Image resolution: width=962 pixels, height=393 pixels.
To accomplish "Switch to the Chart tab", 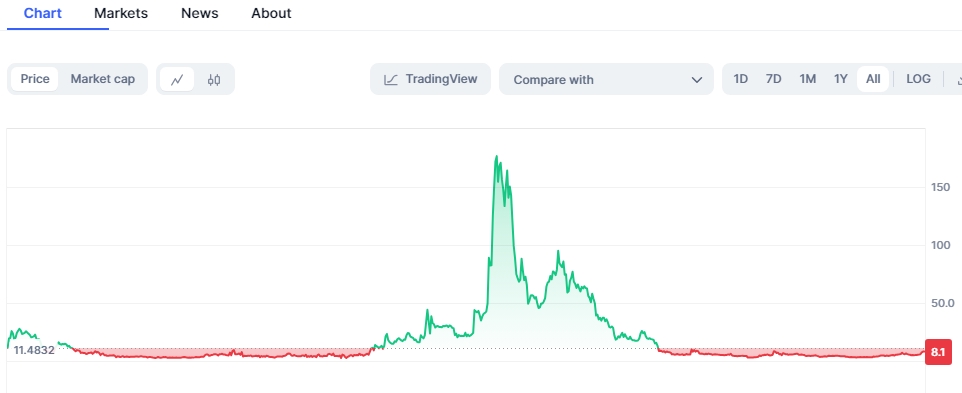I will coord(43,13).
